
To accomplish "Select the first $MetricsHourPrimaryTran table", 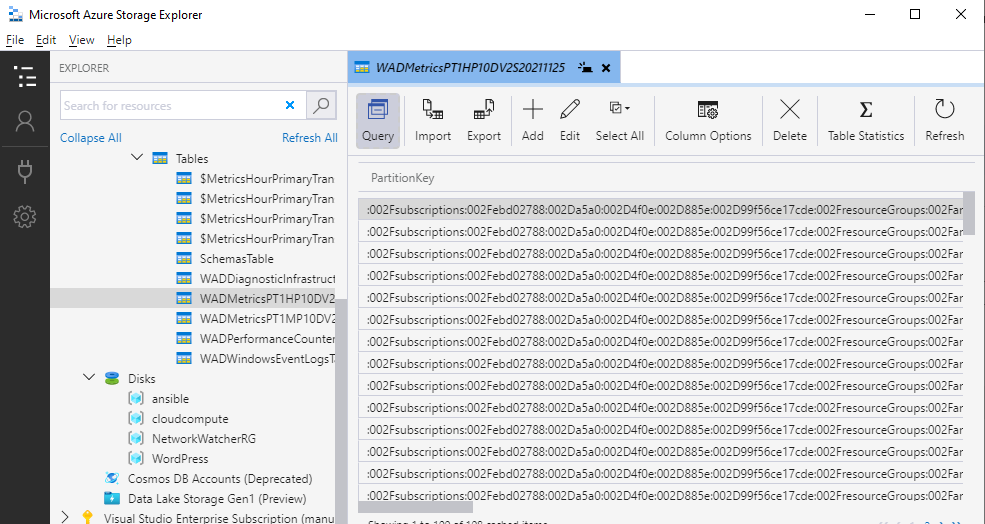I will click(x=267, y=179).
